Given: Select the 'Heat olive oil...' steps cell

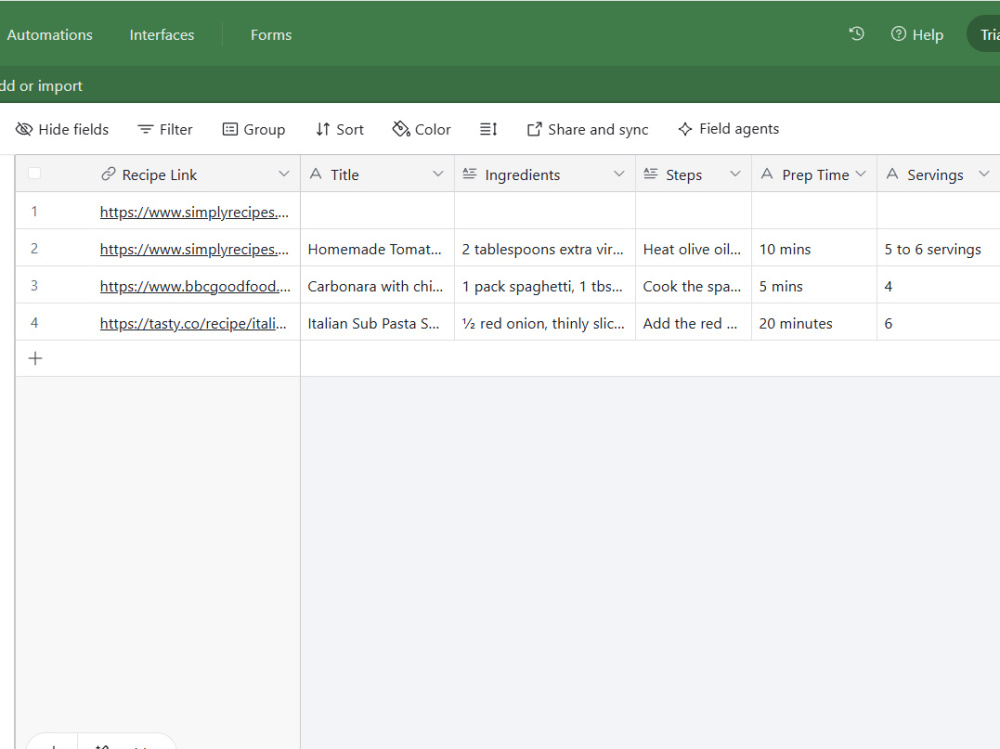Looking at the screenshot, I should coord(693,249).
